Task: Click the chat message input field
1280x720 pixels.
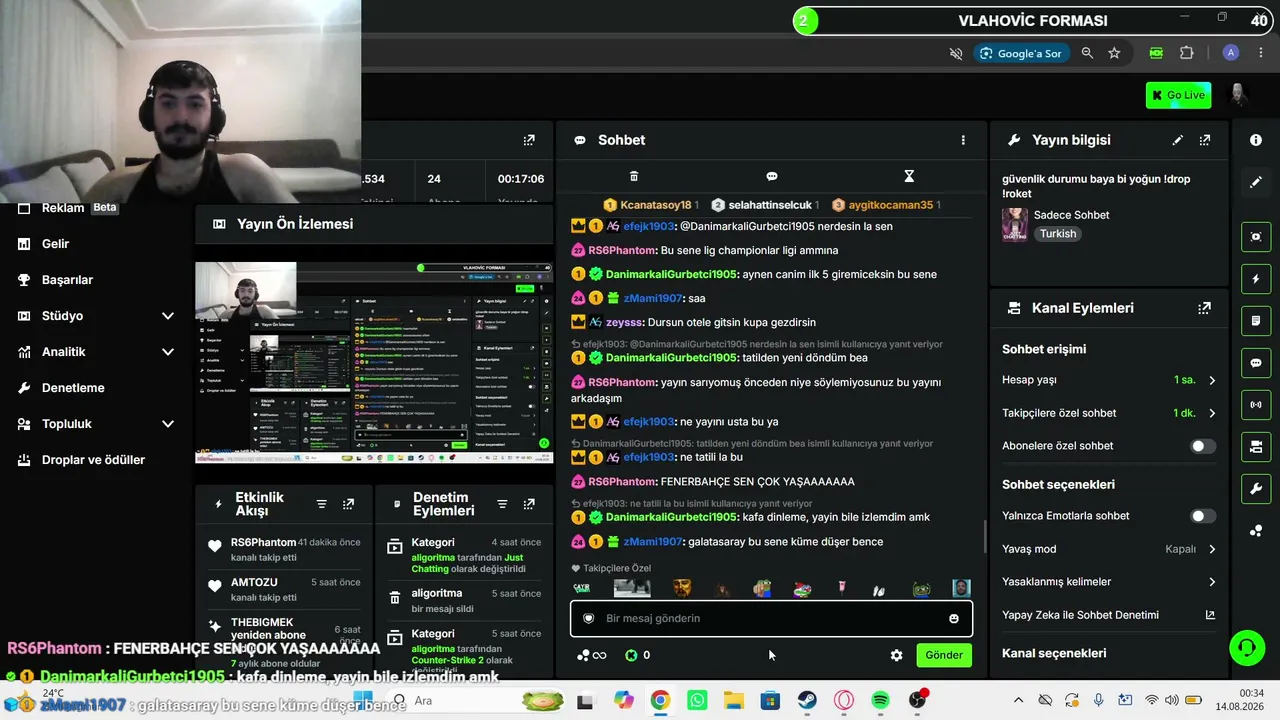Action: pos(771,618)
